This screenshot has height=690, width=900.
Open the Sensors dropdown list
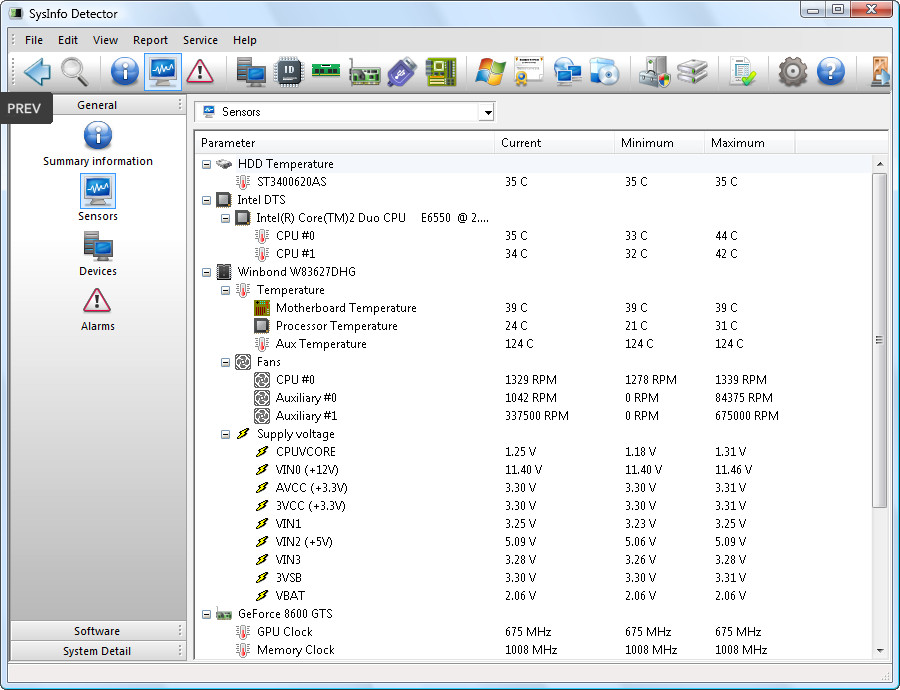(x=487, y=112)
